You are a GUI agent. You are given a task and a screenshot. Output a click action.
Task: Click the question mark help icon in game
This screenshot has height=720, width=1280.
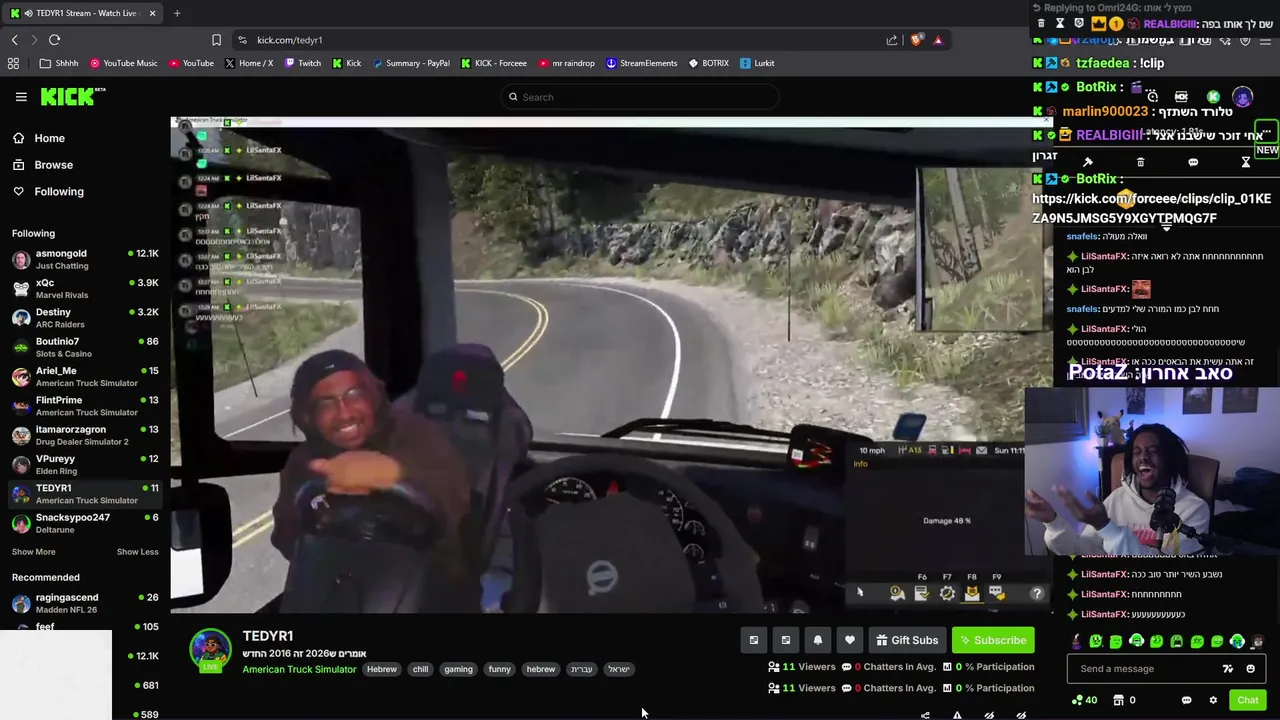[x=1037, y=593]
